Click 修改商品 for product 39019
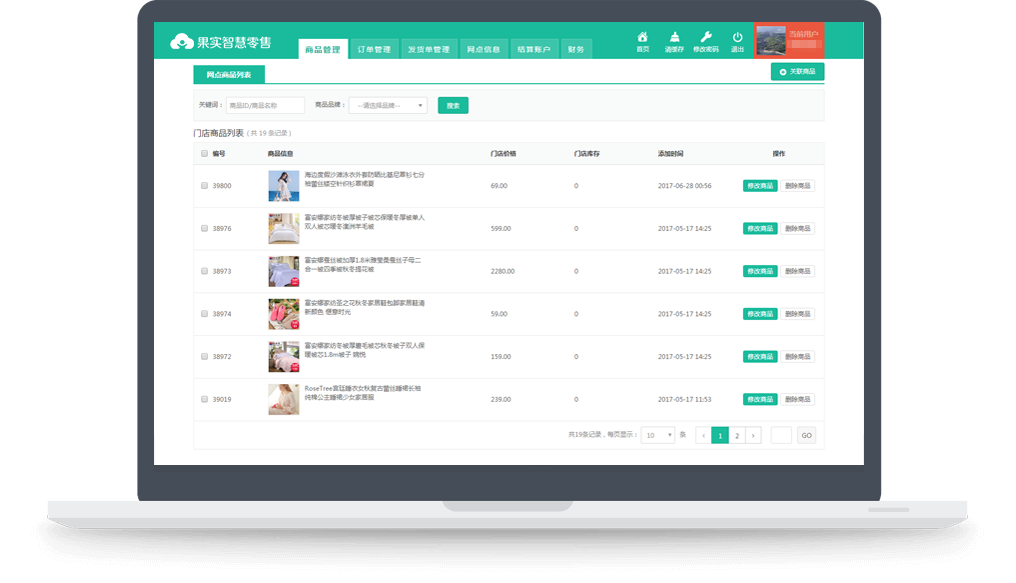The height and width of the screenshot is (583, 1016). click(x=758, y=398)
